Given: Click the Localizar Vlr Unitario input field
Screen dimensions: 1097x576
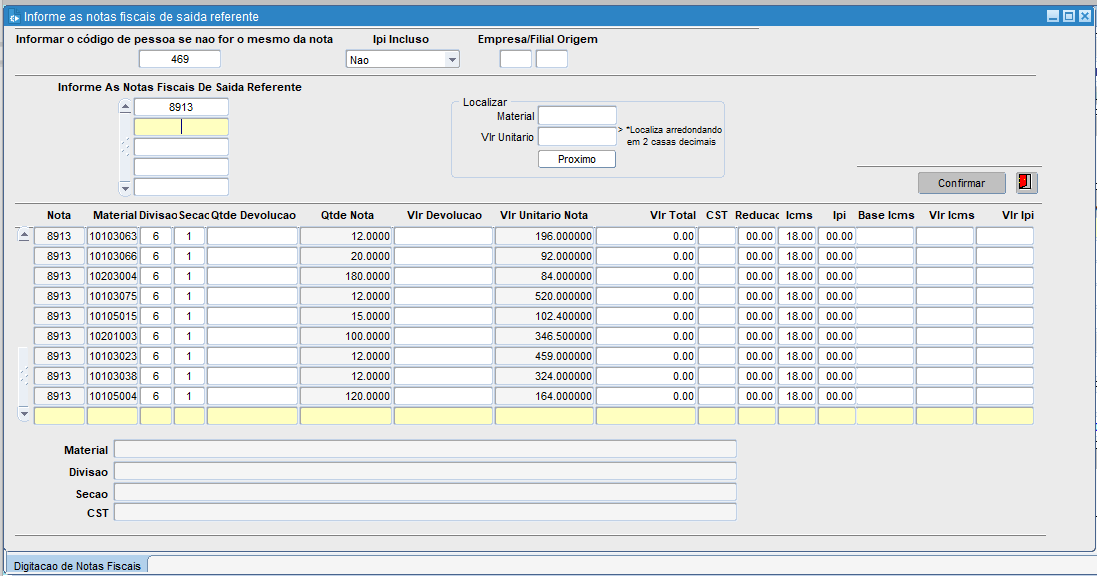Looking at the screenshot, I should coord(577,136).
